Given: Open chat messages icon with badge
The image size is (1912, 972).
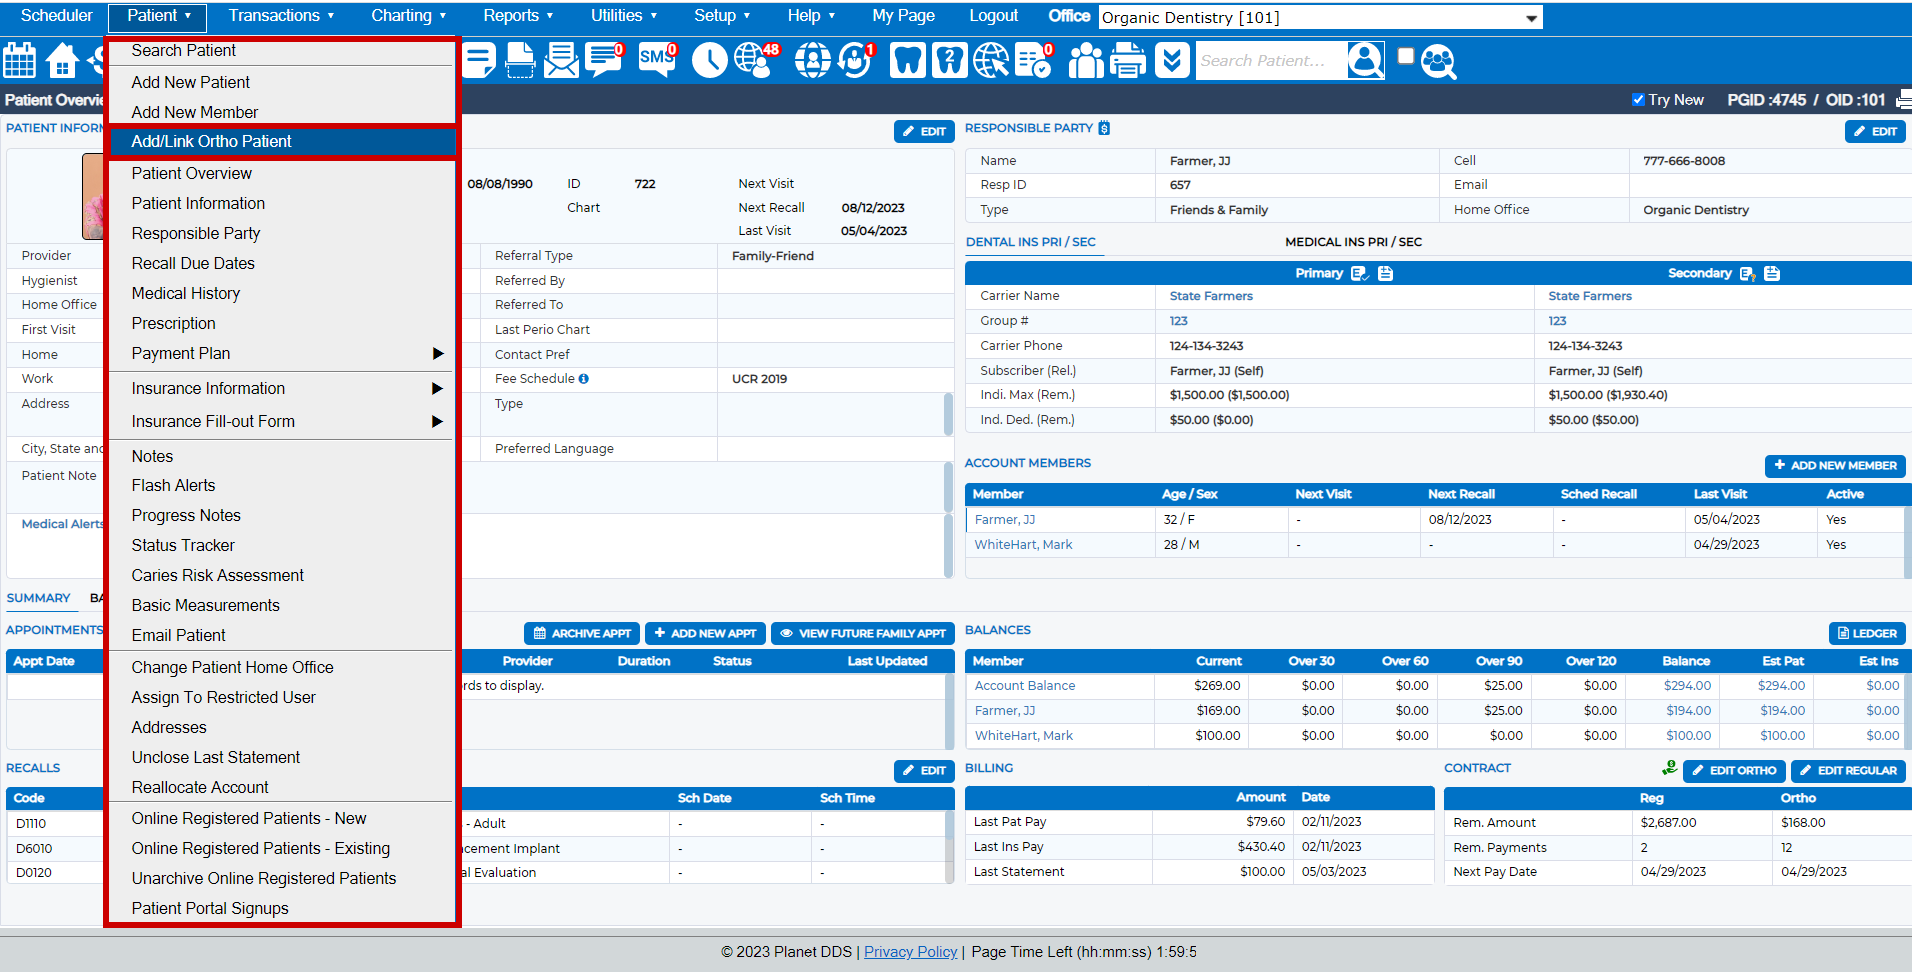Looking at the screenshot, I should pos(604,60).
